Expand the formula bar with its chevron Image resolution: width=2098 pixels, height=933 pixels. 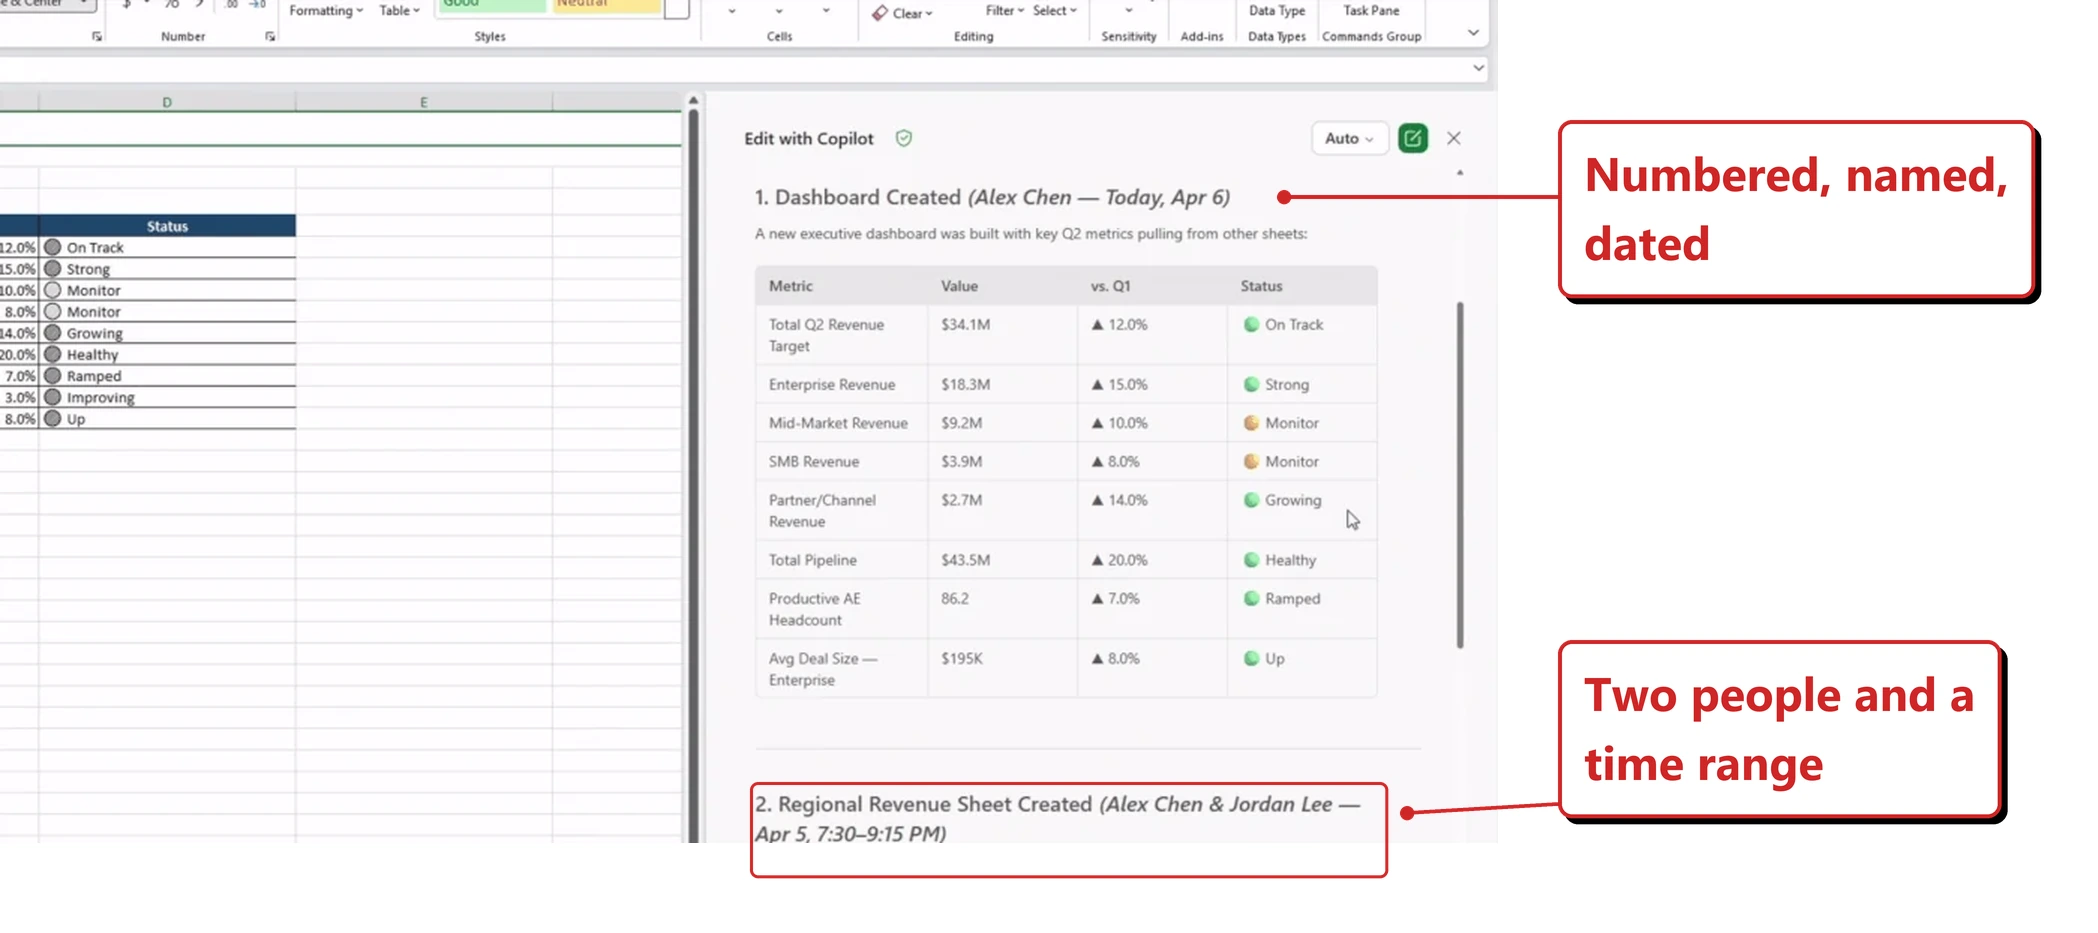1478,68
